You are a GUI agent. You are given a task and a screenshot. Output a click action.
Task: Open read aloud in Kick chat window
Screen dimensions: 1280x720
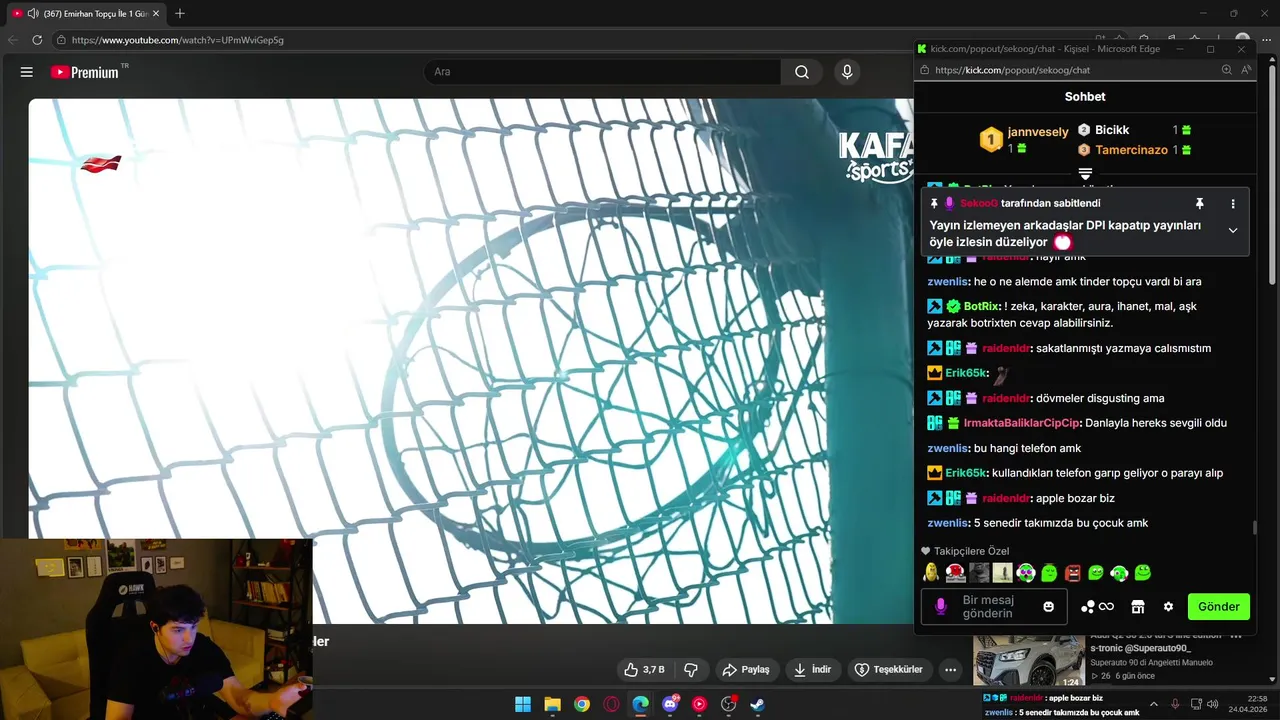(1246, 70)
